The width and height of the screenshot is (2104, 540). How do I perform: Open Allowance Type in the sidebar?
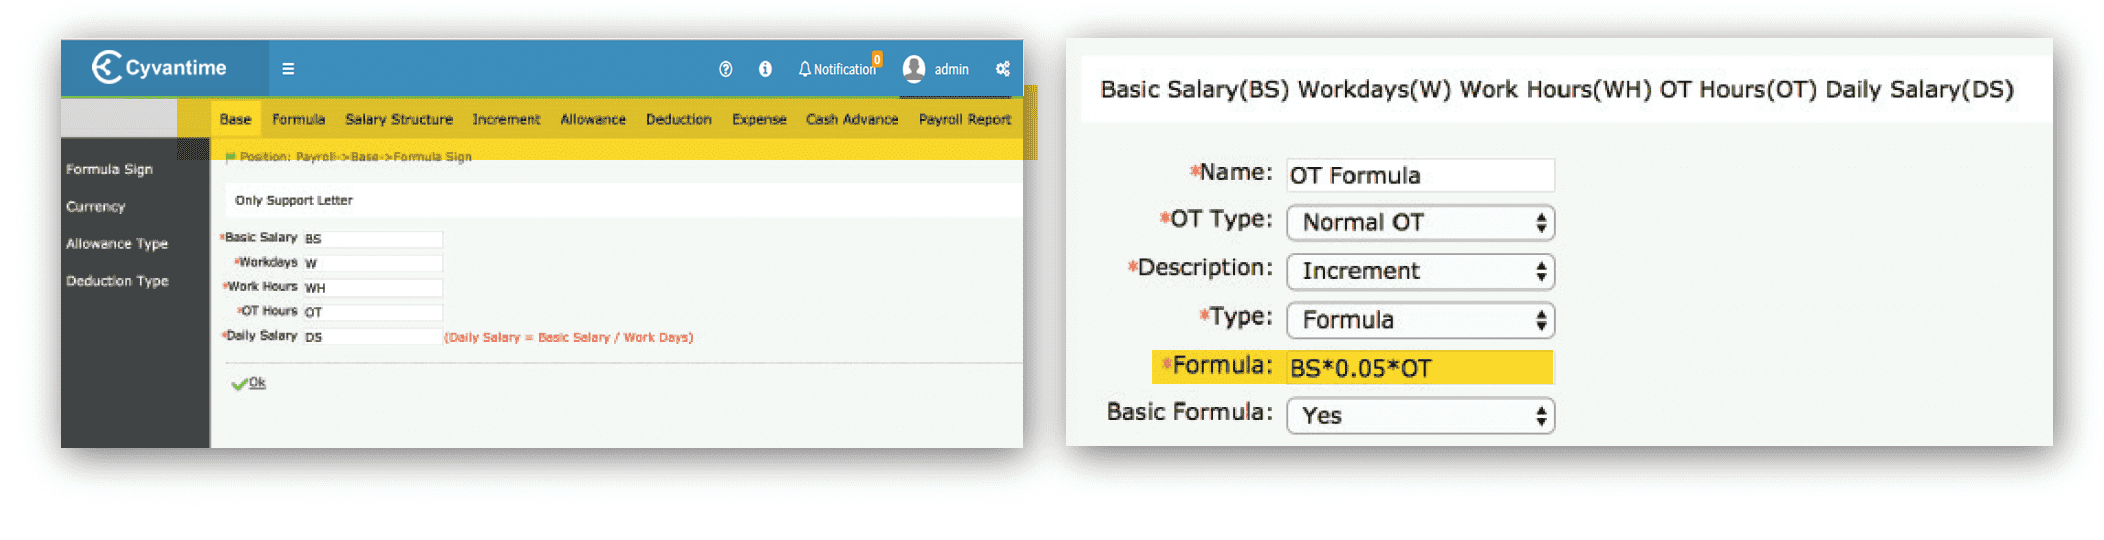(117, 244)
